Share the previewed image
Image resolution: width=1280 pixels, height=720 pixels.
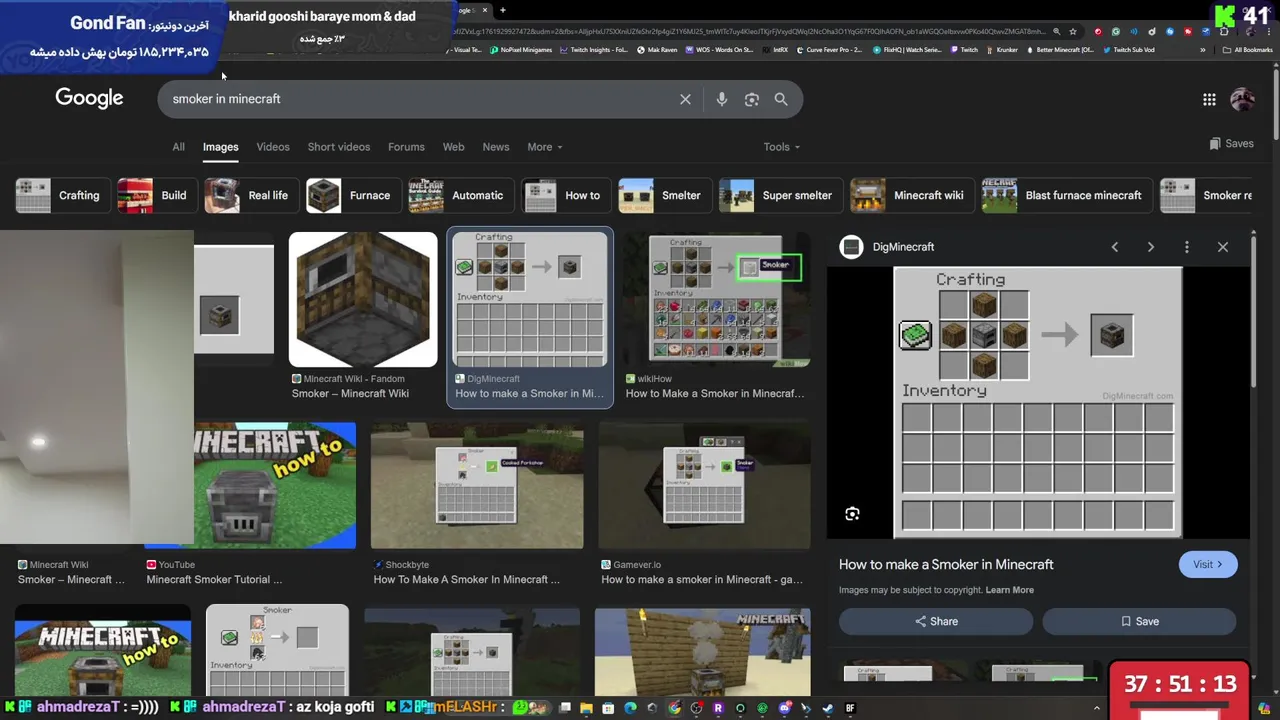pyautogui.click(x=936, y=621)
